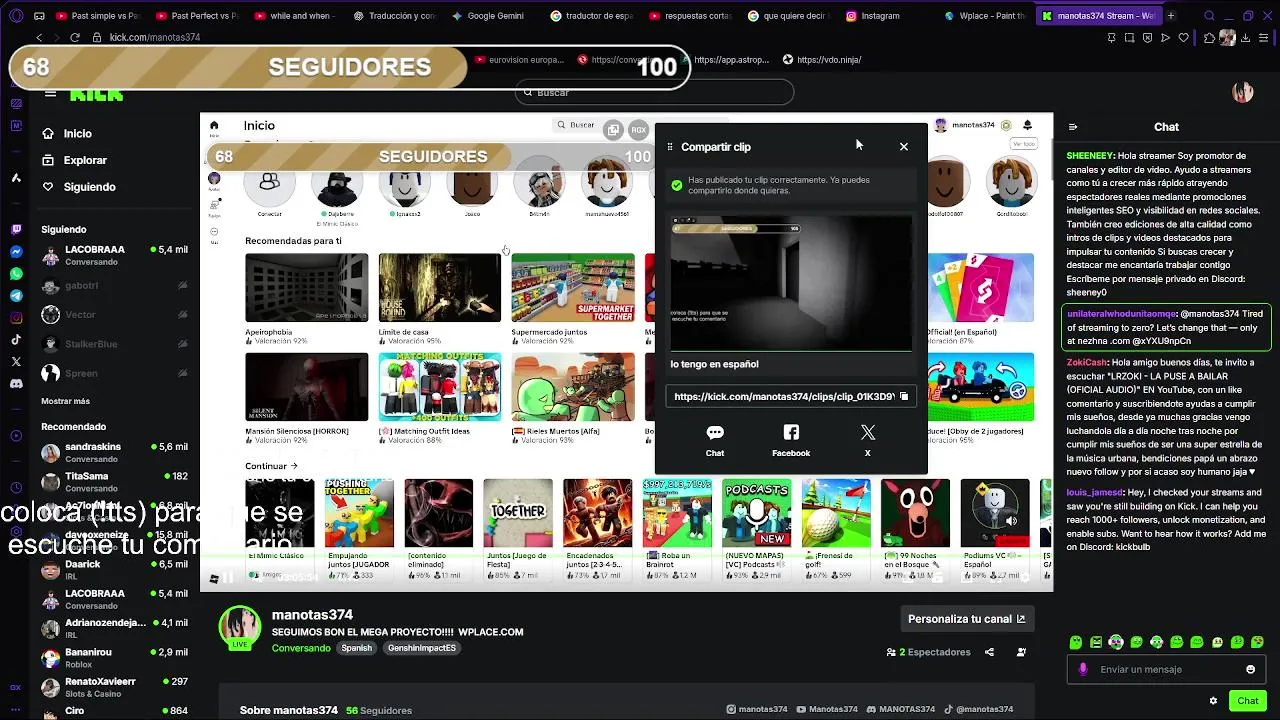The width and height of the screenshot is (1280, 720).
Task: Open the https://app.astrop... bookmark
Action: coord(725,60)
